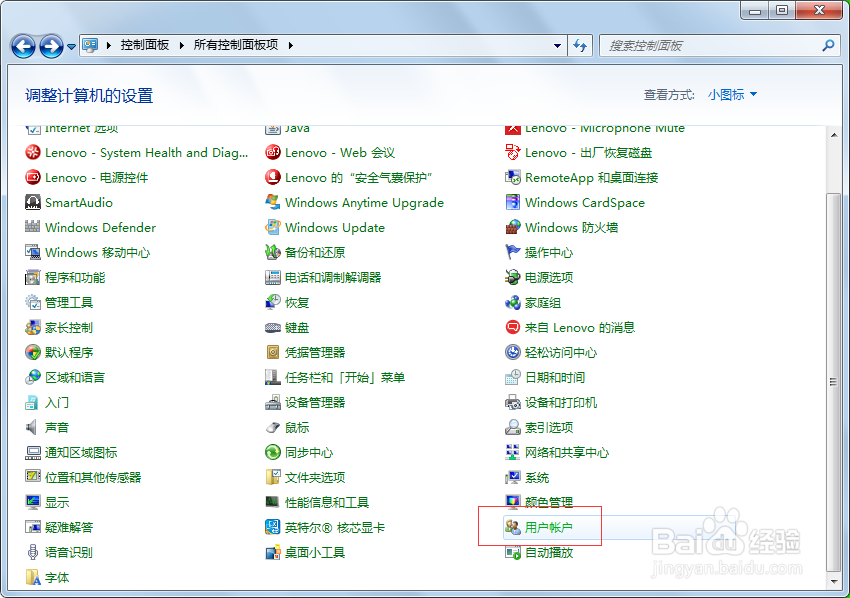Open 来自 Lenovo 的消息 link
The width and height of the screenshot is (850, 598).
click(579, 327)
